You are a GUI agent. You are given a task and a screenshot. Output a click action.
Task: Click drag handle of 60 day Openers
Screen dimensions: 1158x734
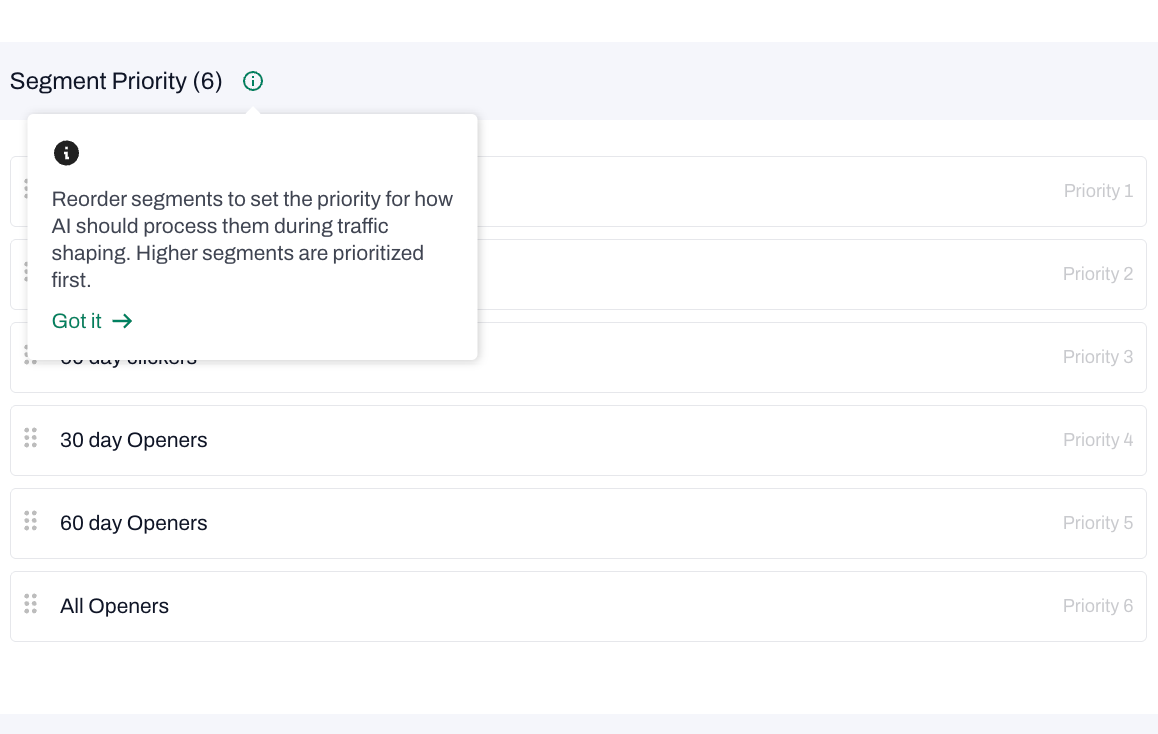tap(30, 521)
